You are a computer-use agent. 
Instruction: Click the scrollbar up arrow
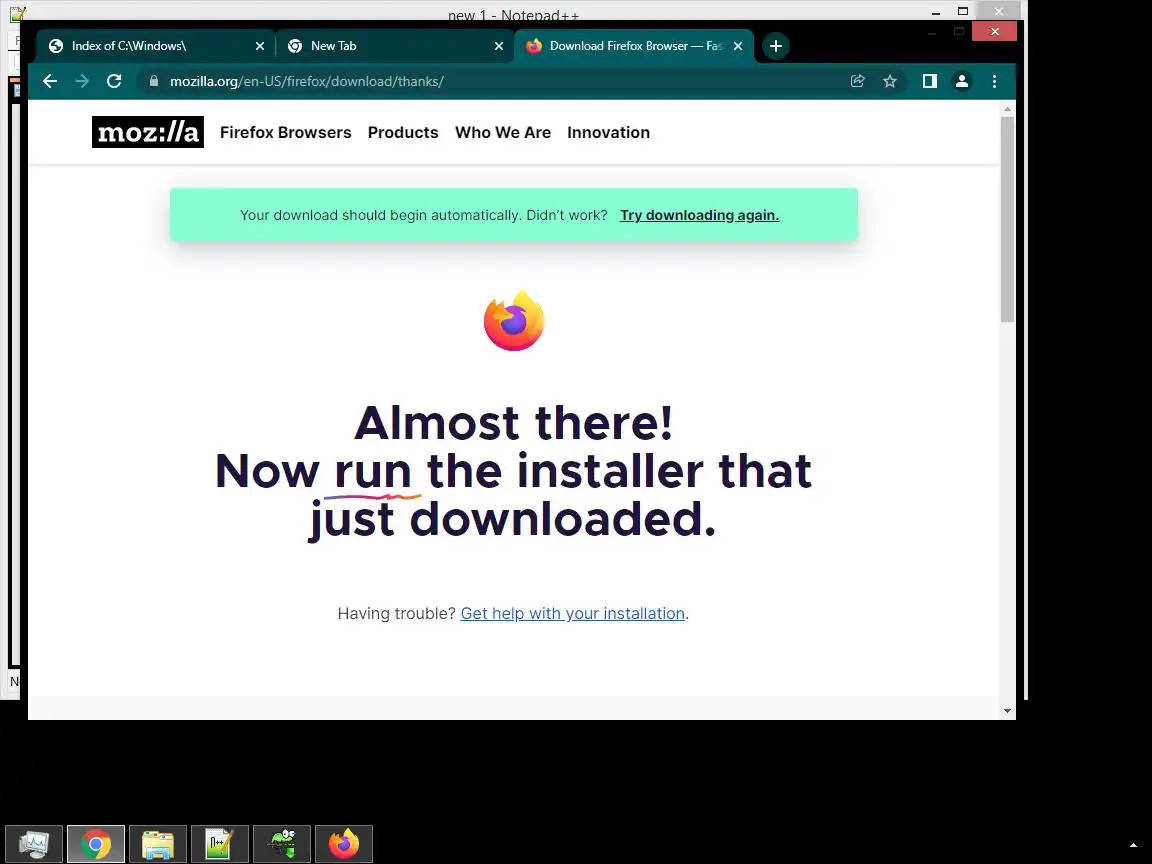click(1007, 109)
